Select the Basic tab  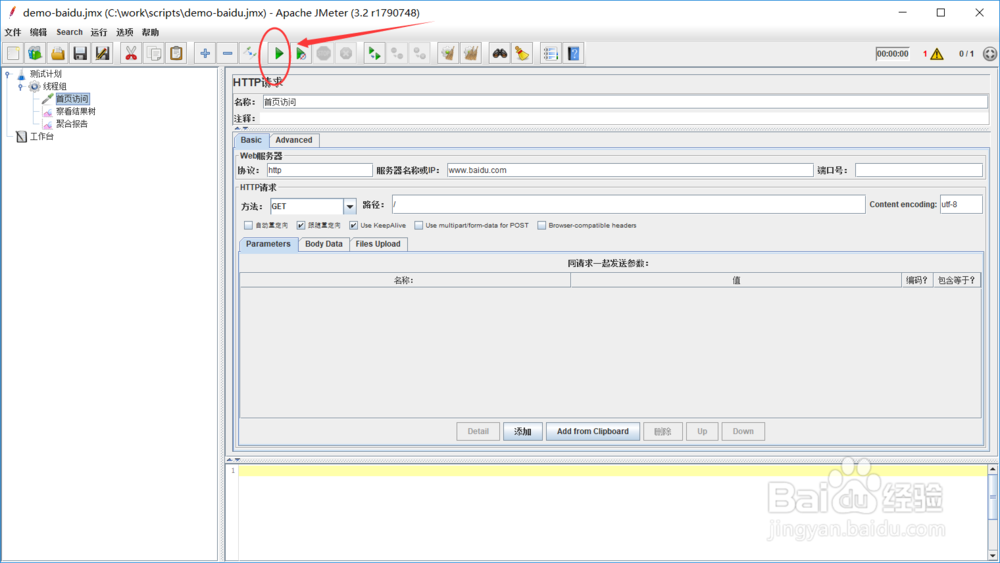pyautogui.click(x=251, y=140)
